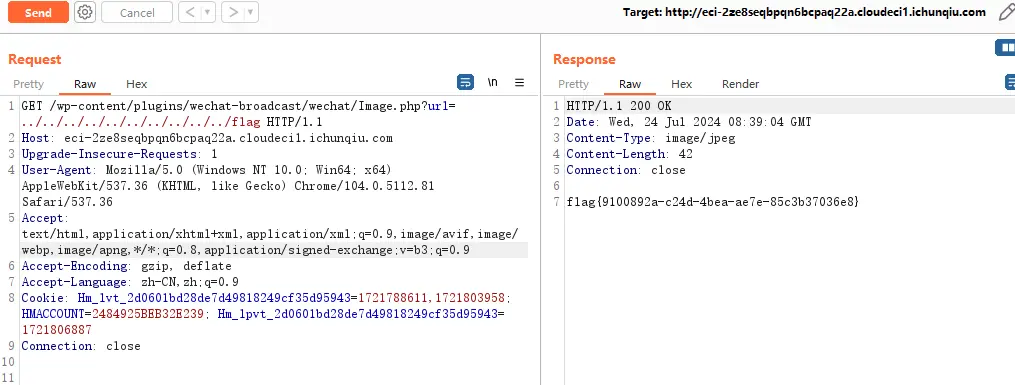Switch Request view to Hex tab
Screen dimensions: 1015x385
(137, 84)
